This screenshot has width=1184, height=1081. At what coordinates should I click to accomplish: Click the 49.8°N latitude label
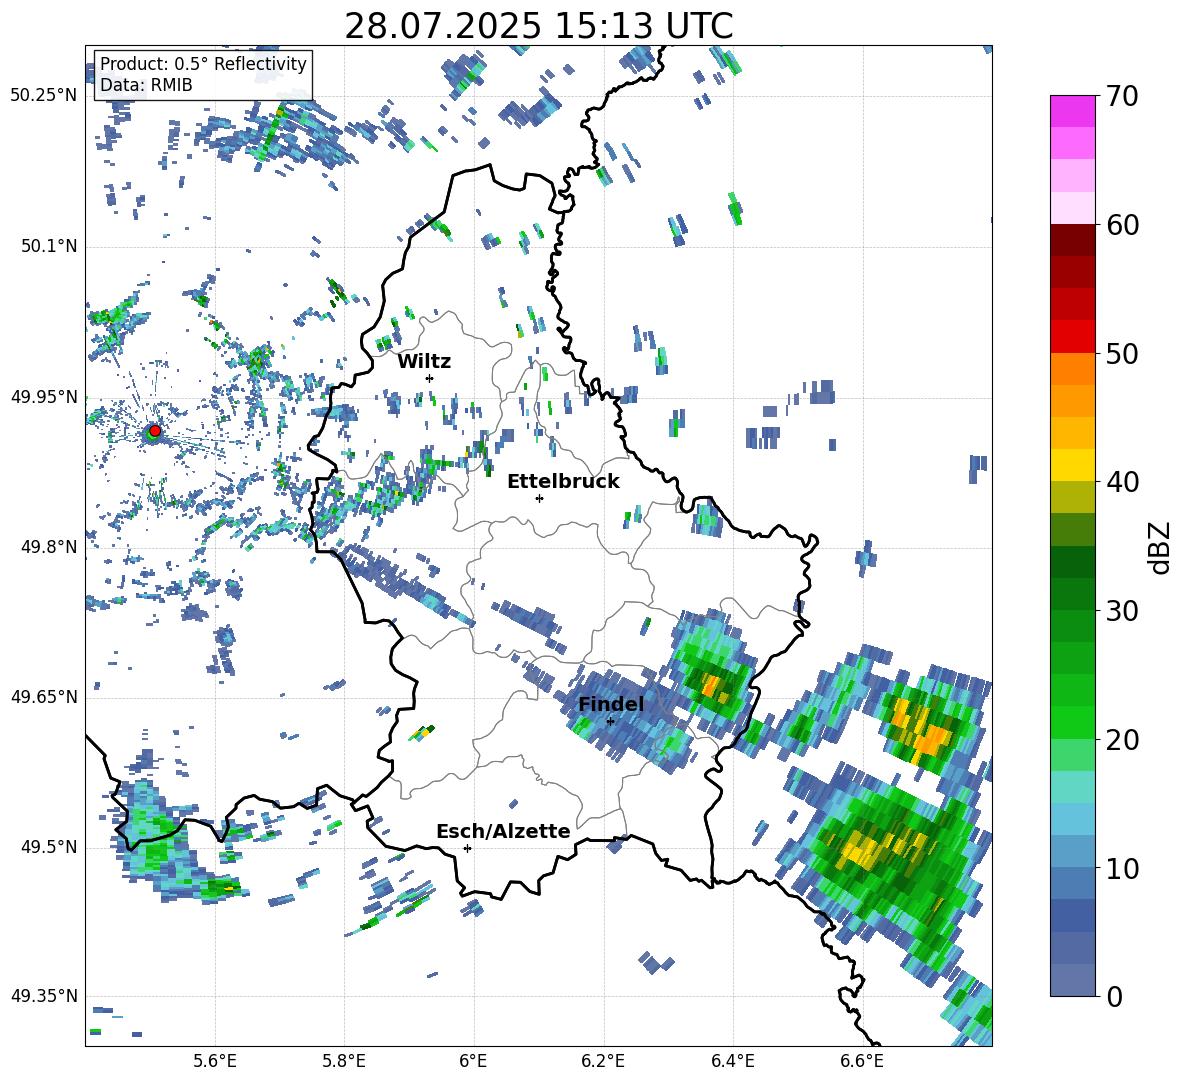(x=49, y=547)
